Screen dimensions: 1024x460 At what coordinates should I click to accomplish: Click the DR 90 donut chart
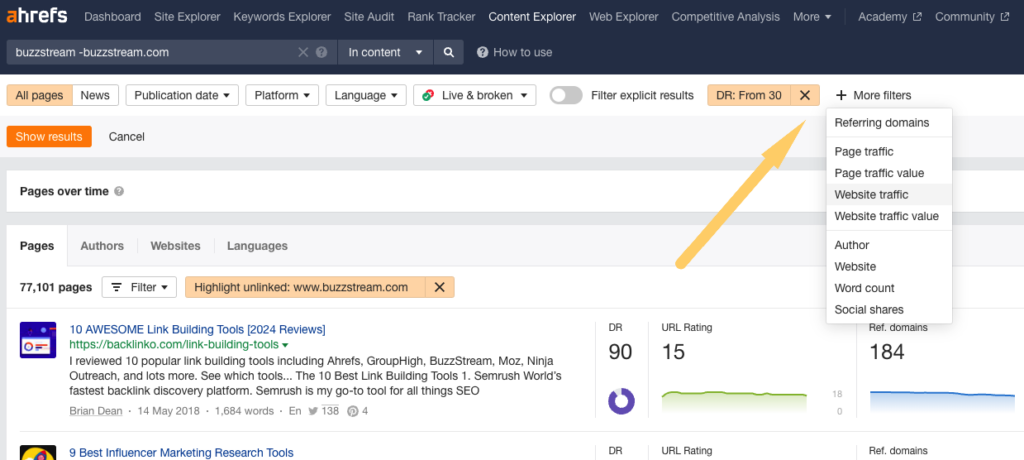[621, 401]
